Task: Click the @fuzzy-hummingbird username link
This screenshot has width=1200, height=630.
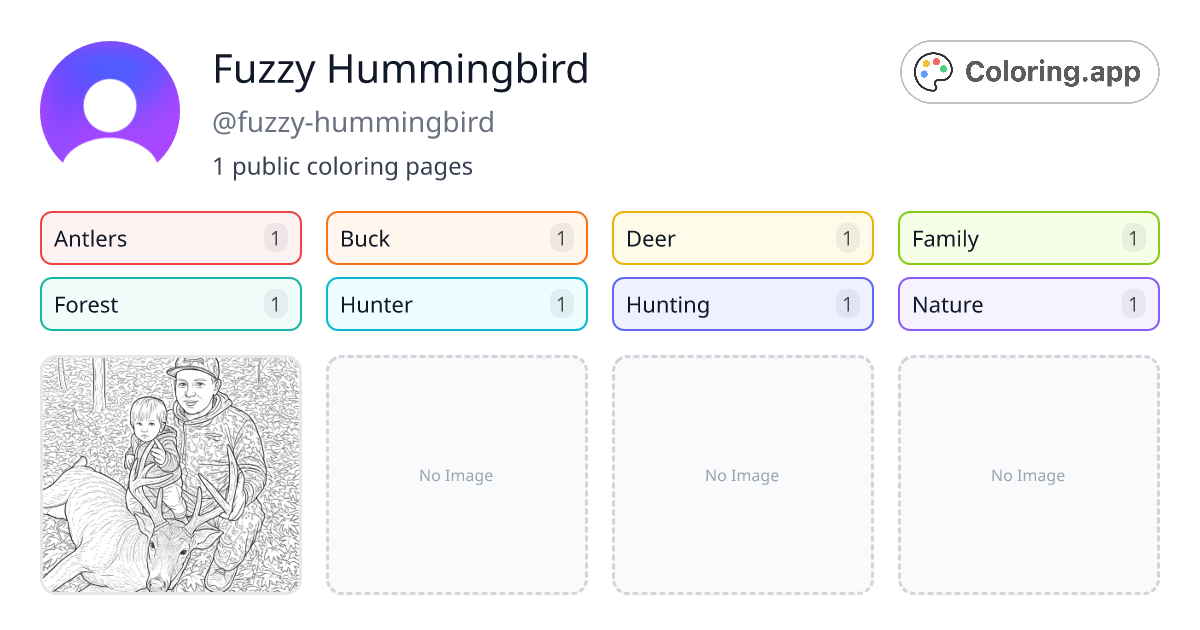Action: 353,121
